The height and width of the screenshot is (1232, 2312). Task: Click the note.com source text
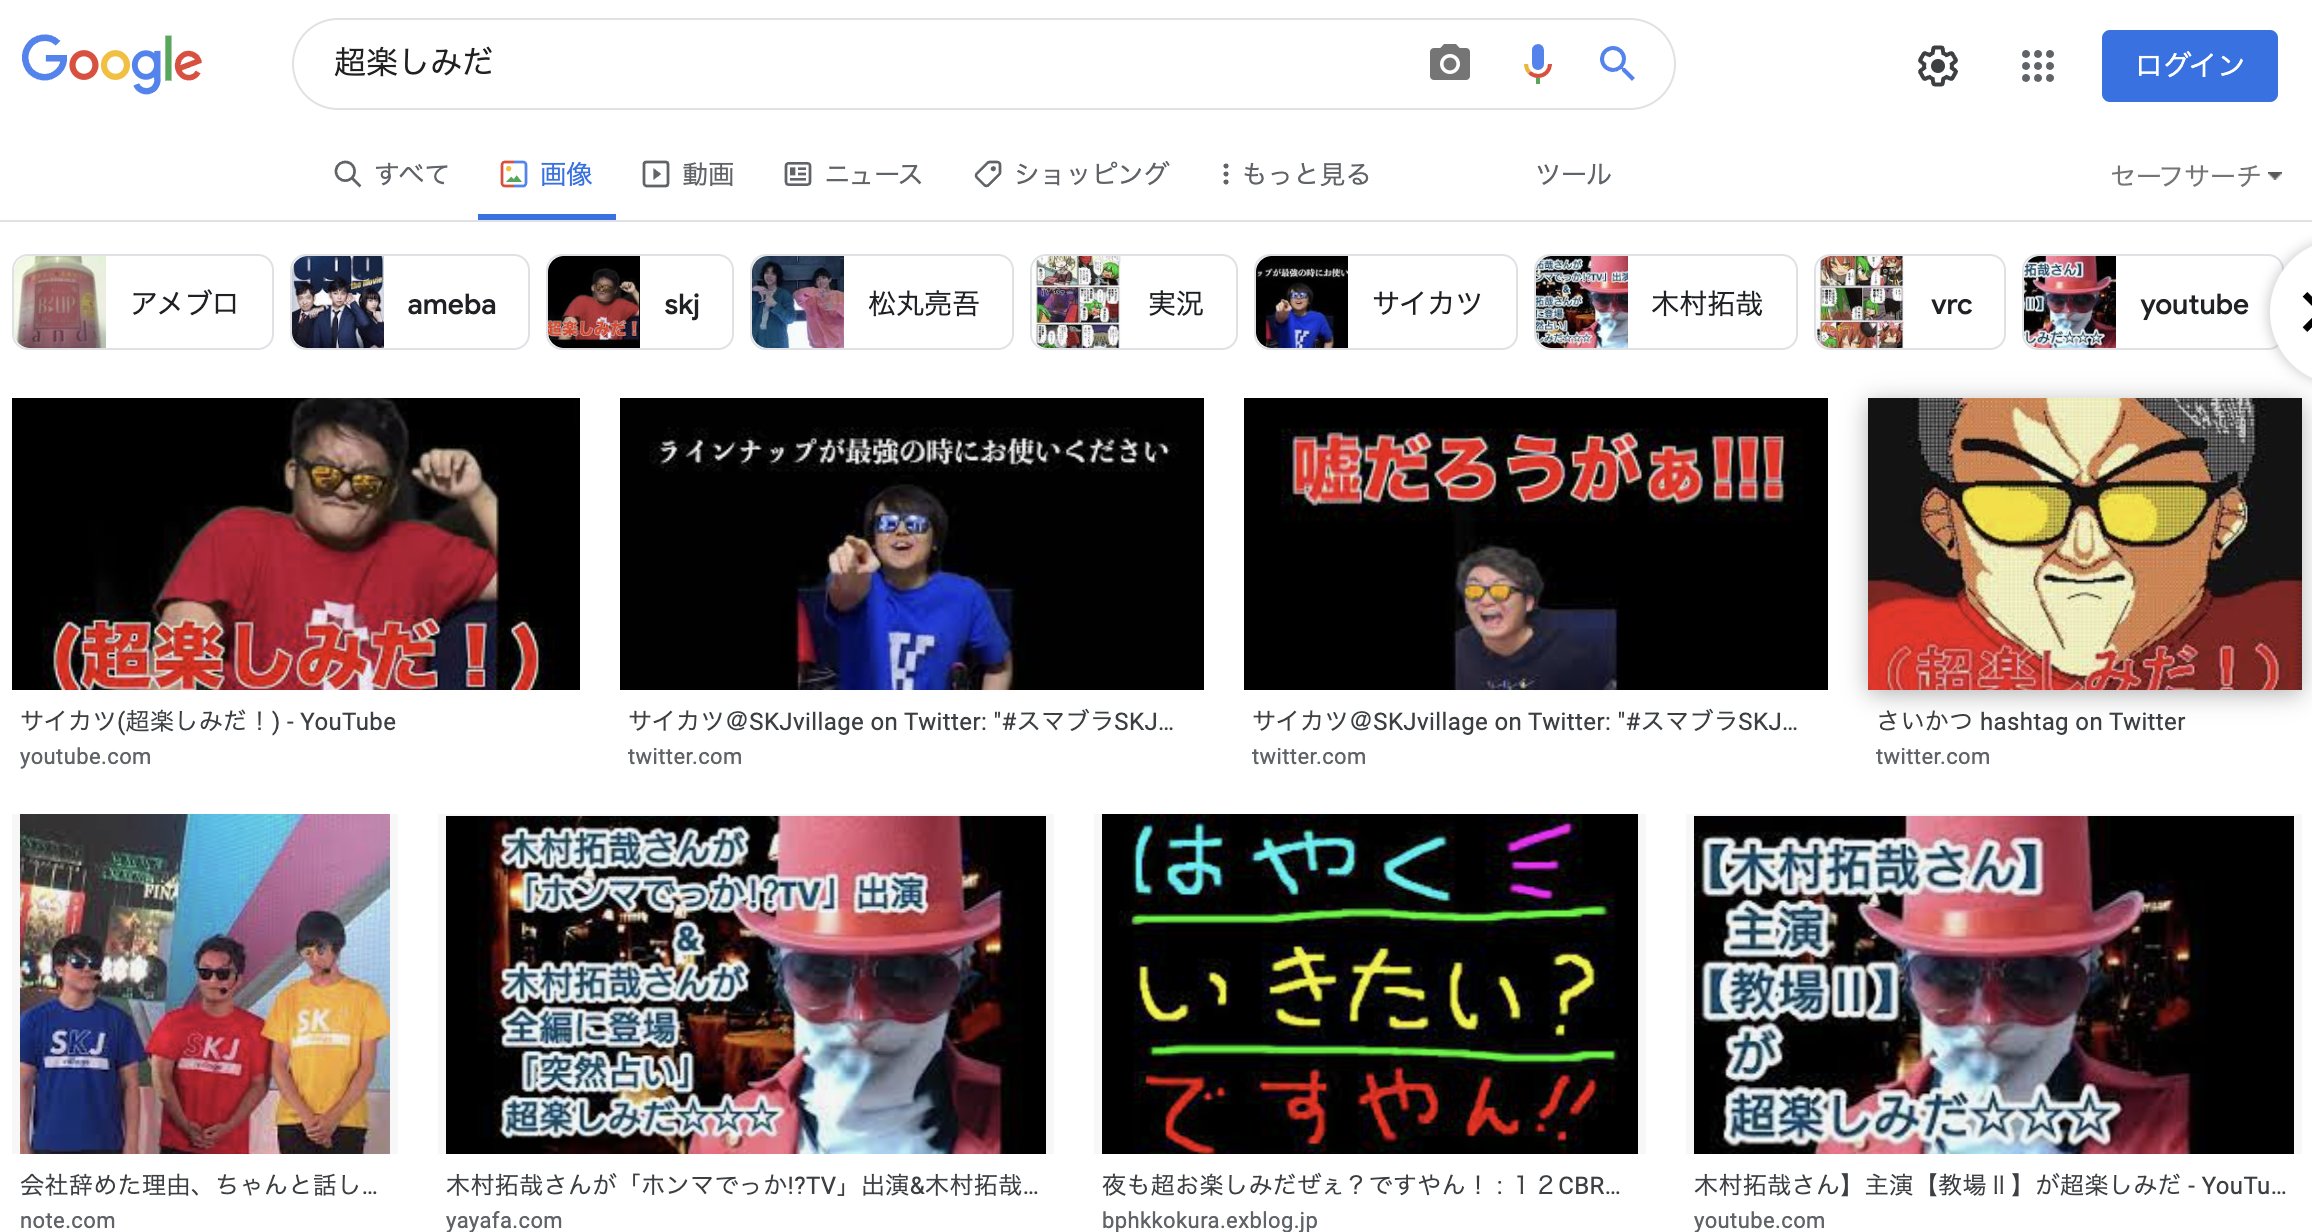67,1220
